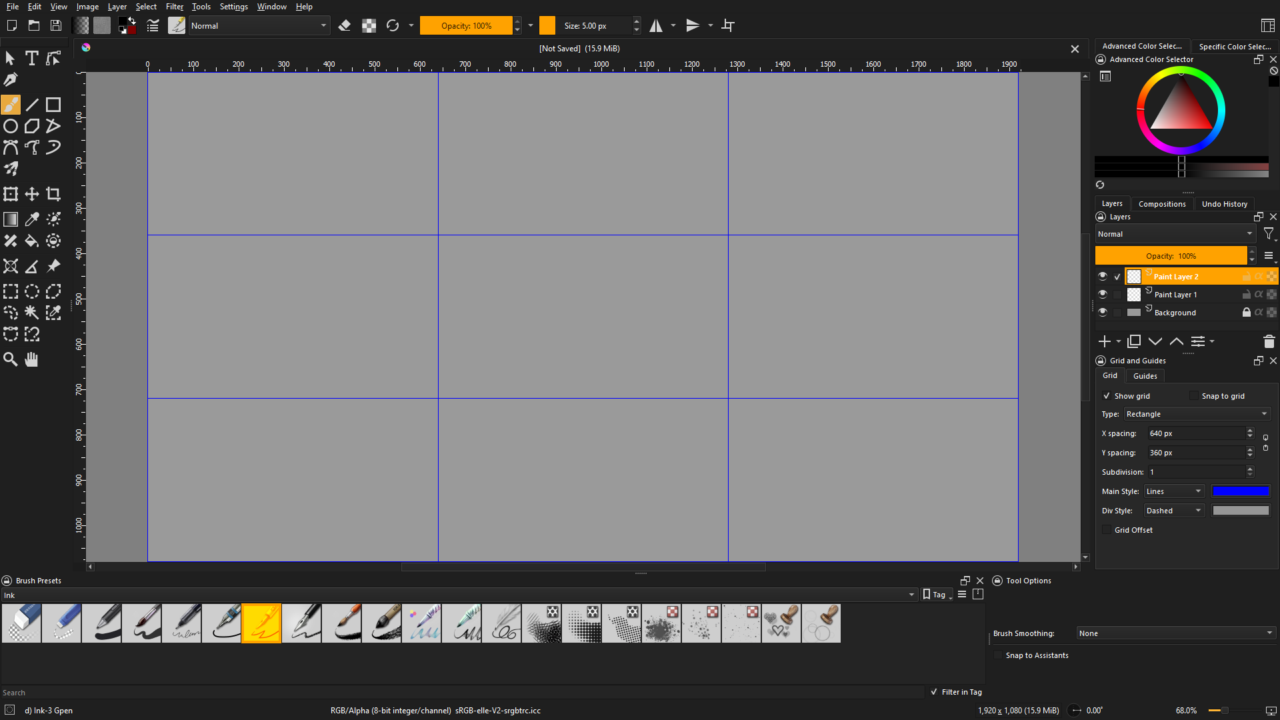
Task: Add a new paint layer
Action: pos(1105,341)
